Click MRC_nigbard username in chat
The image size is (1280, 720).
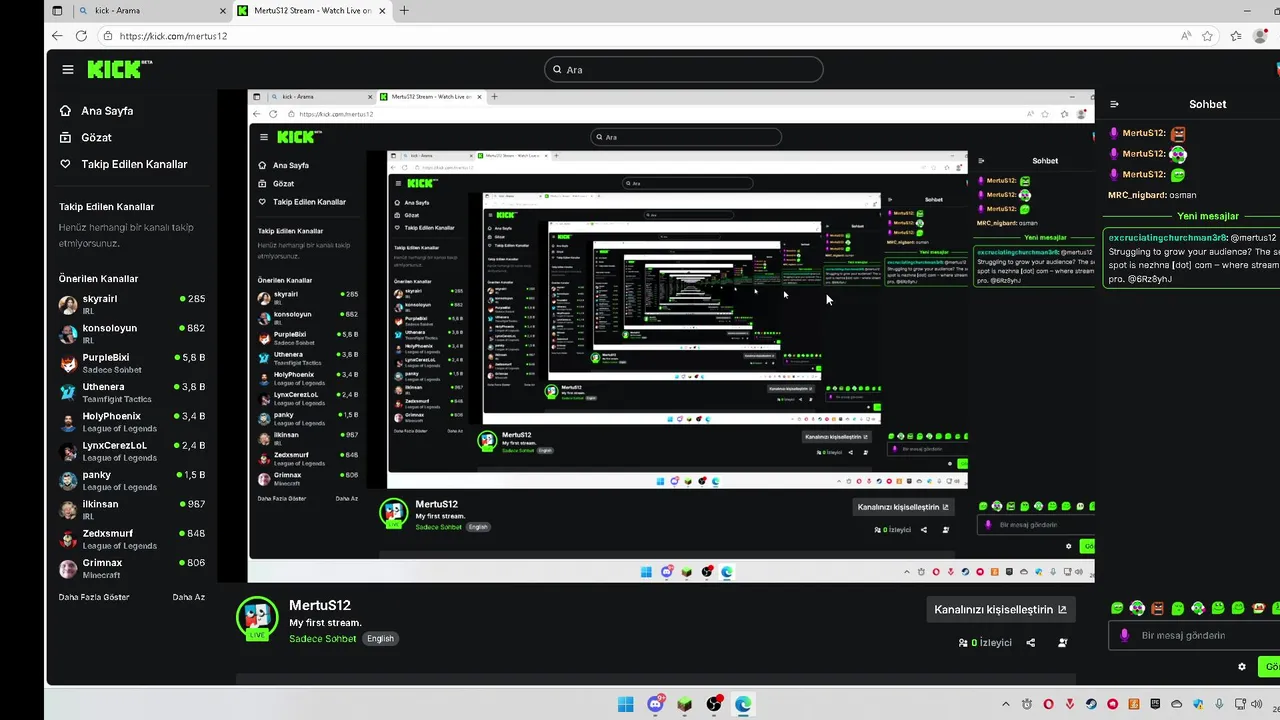tap(1137, 195)
